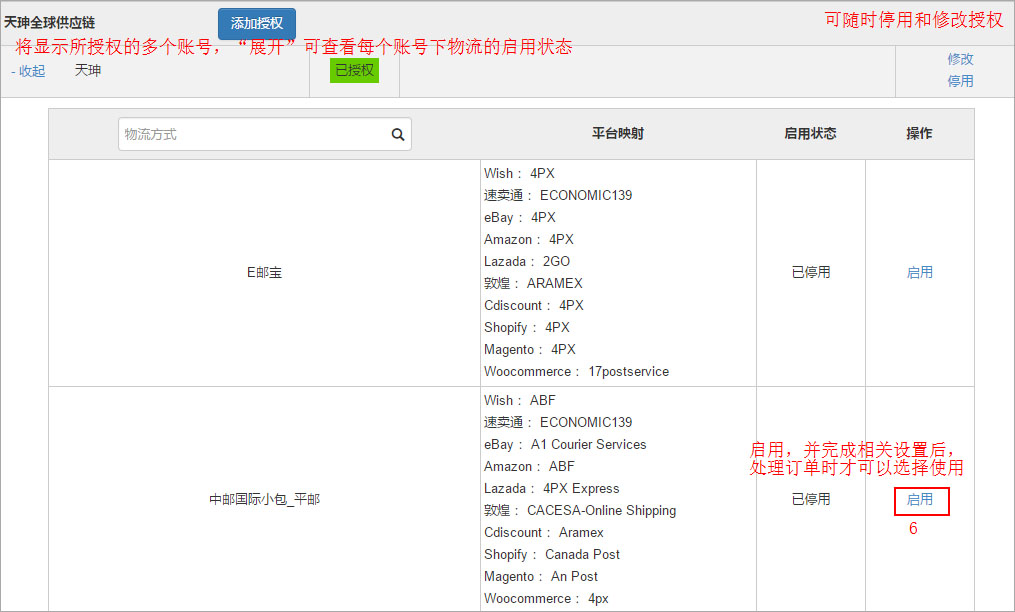Click E邮宝's 速卖通 ECONOMIC139 mapping
1015x612 pixels.
[558, 195]
